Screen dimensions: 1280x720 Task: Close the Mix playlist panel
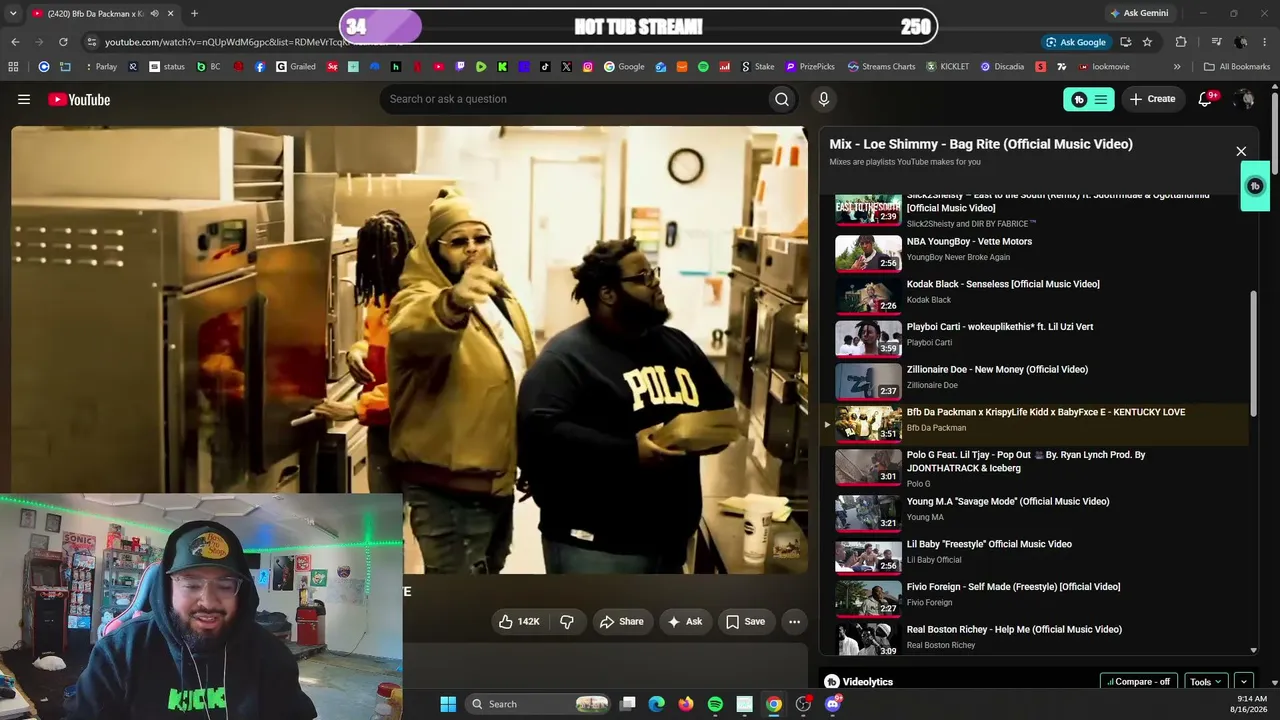click(1241, 152)
